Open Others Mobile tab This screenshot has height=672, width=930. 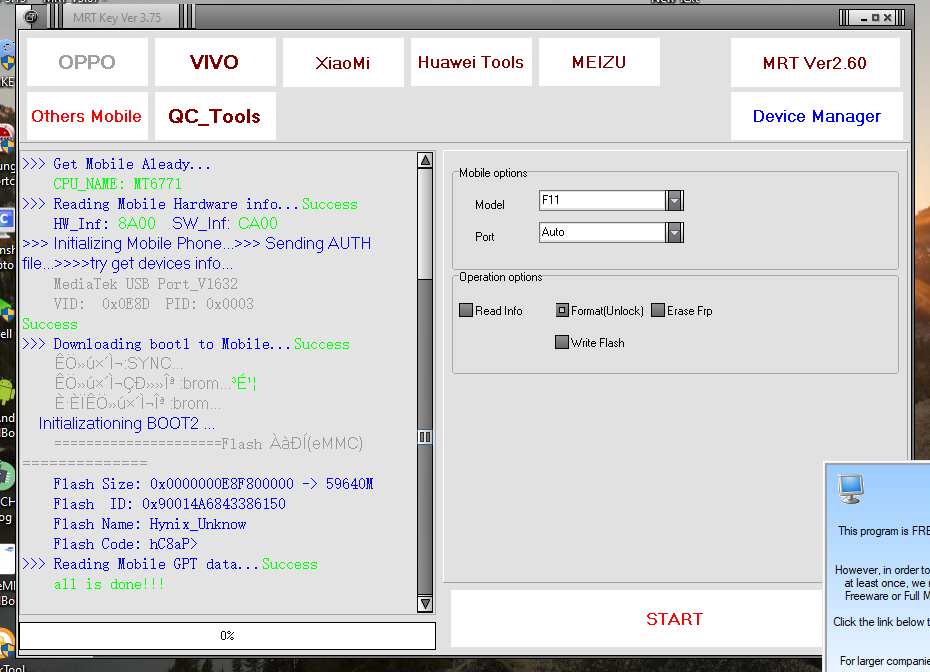(x=87, y=116)
